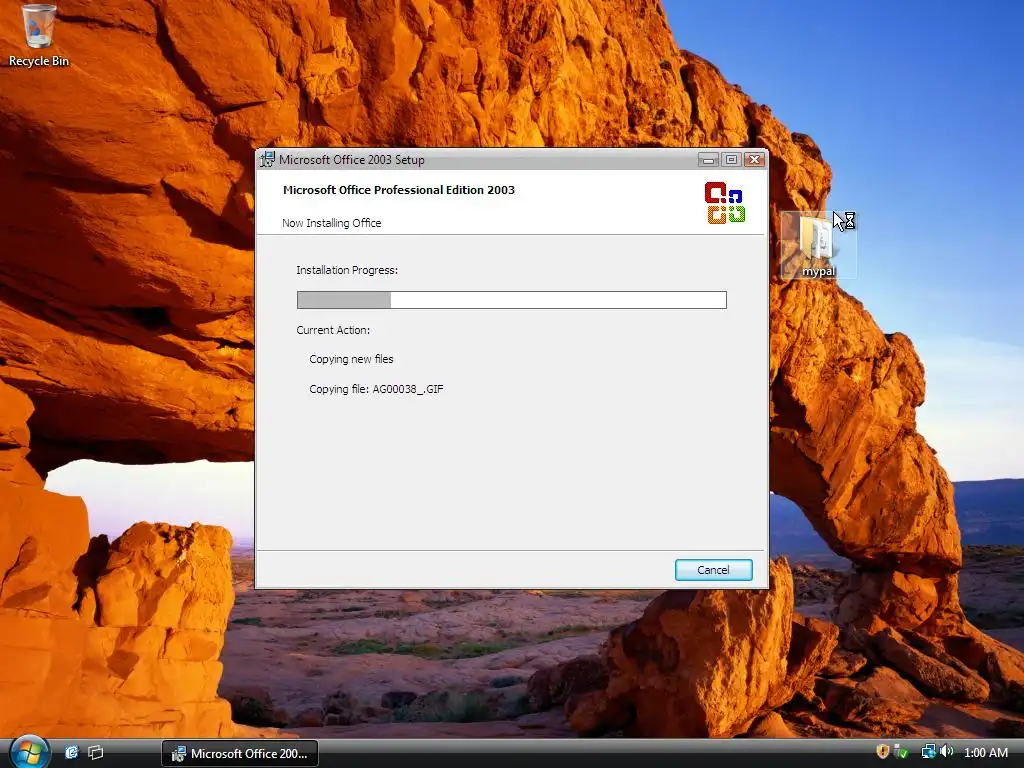Click the 'Current Action:' label
The width and height of the screenshot is (1024, 768).
333,330
